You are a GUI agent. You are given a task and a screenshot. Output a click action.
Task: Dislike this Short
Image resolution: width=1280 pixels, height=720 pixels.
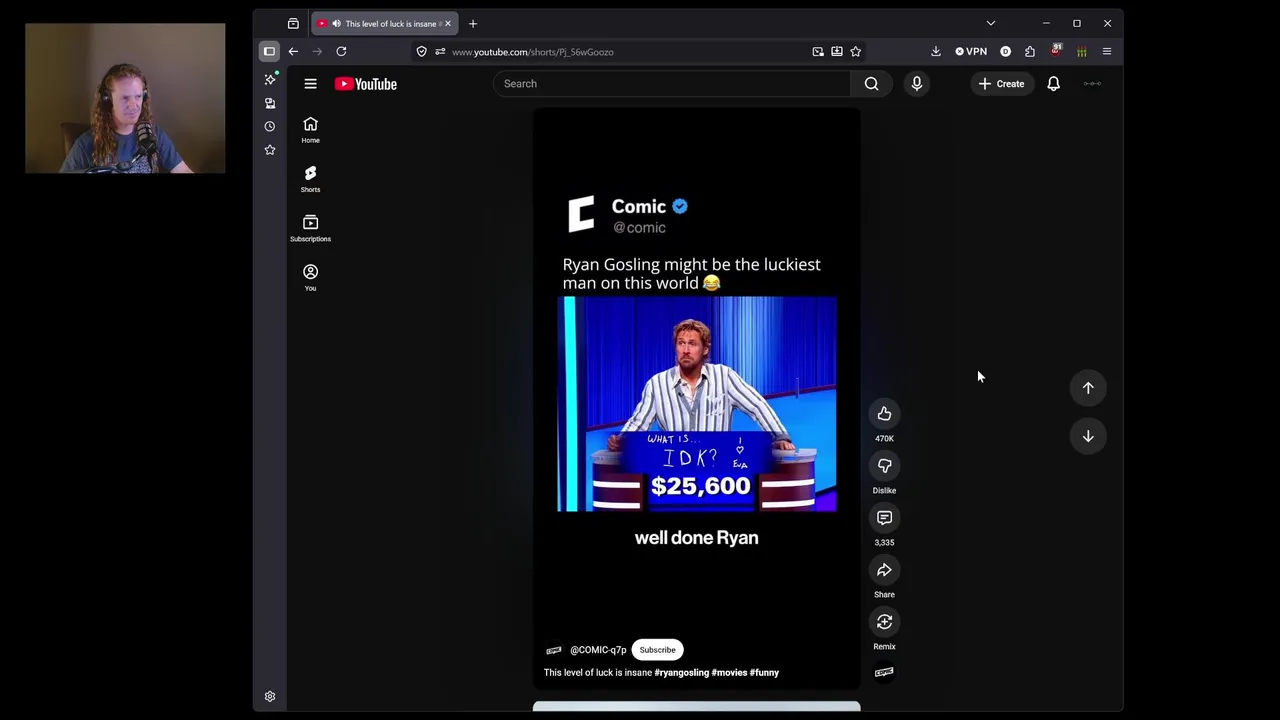[884, 466]
